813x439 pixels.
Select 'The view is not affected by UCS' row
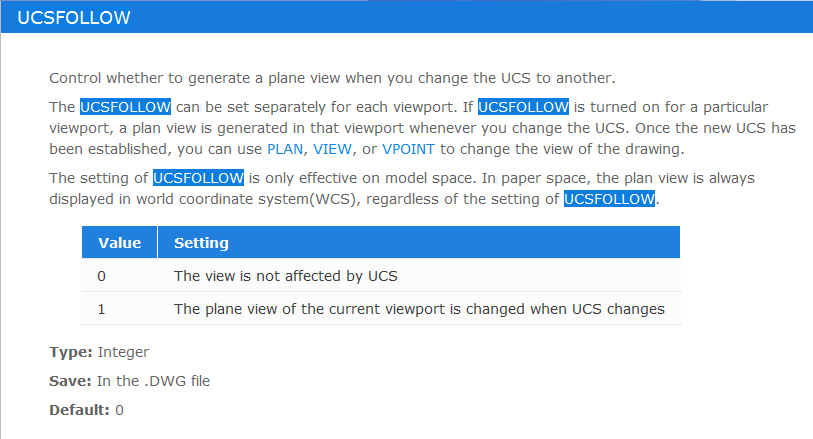381,276
